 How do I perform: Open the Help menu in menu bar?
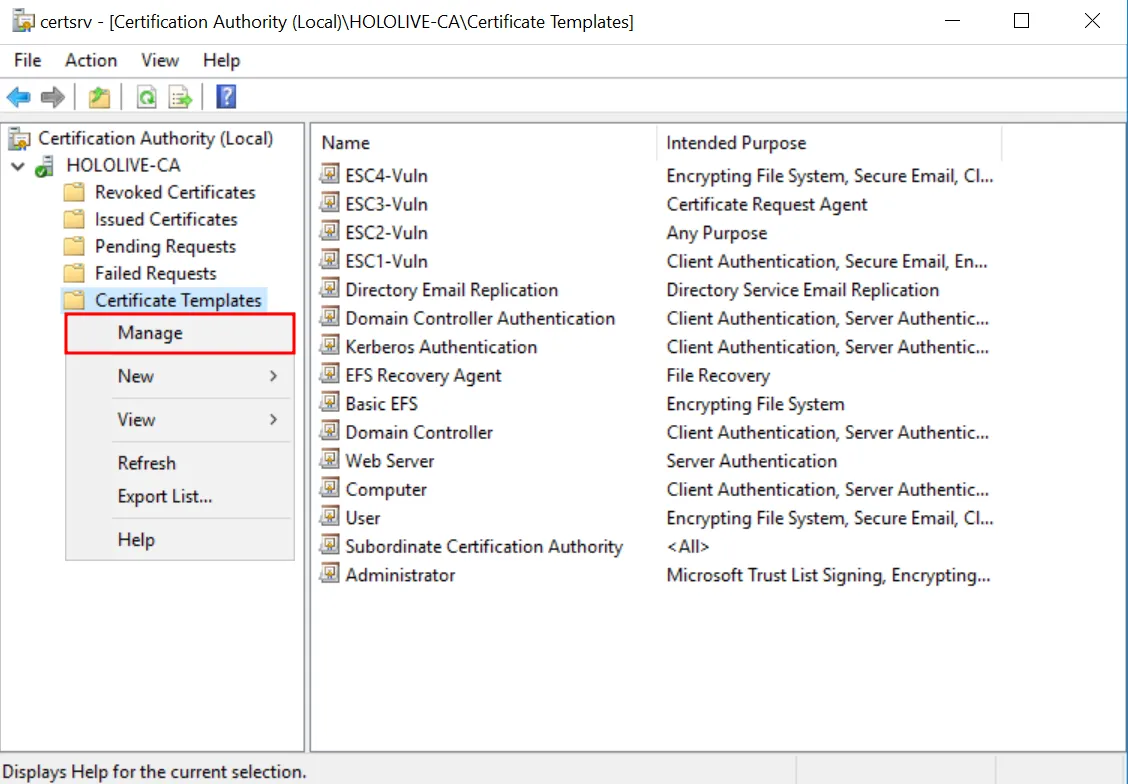[x=221, y=60]
